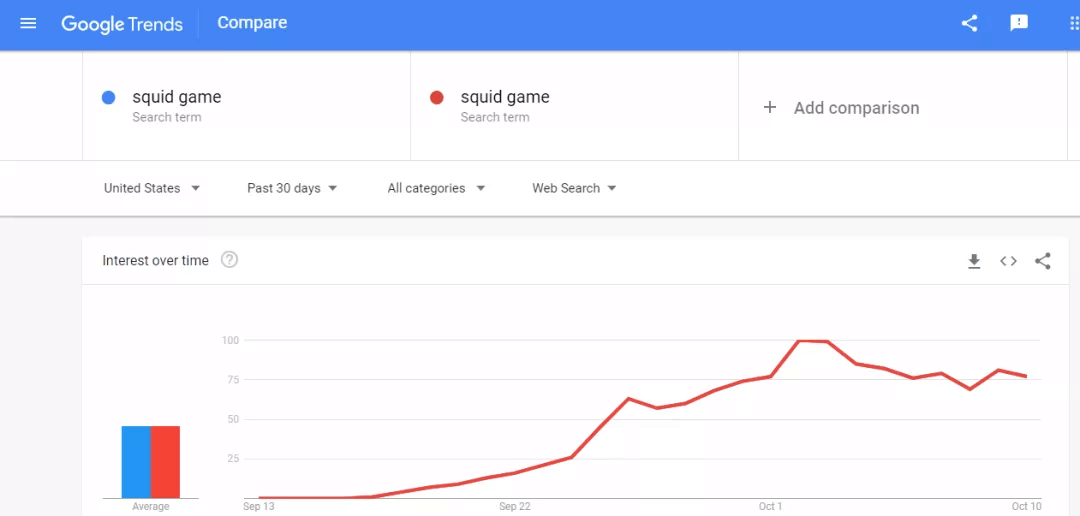Screen dimensions: 1080x516
Task: Click the share icon in the header
Action: coord(969,23)
